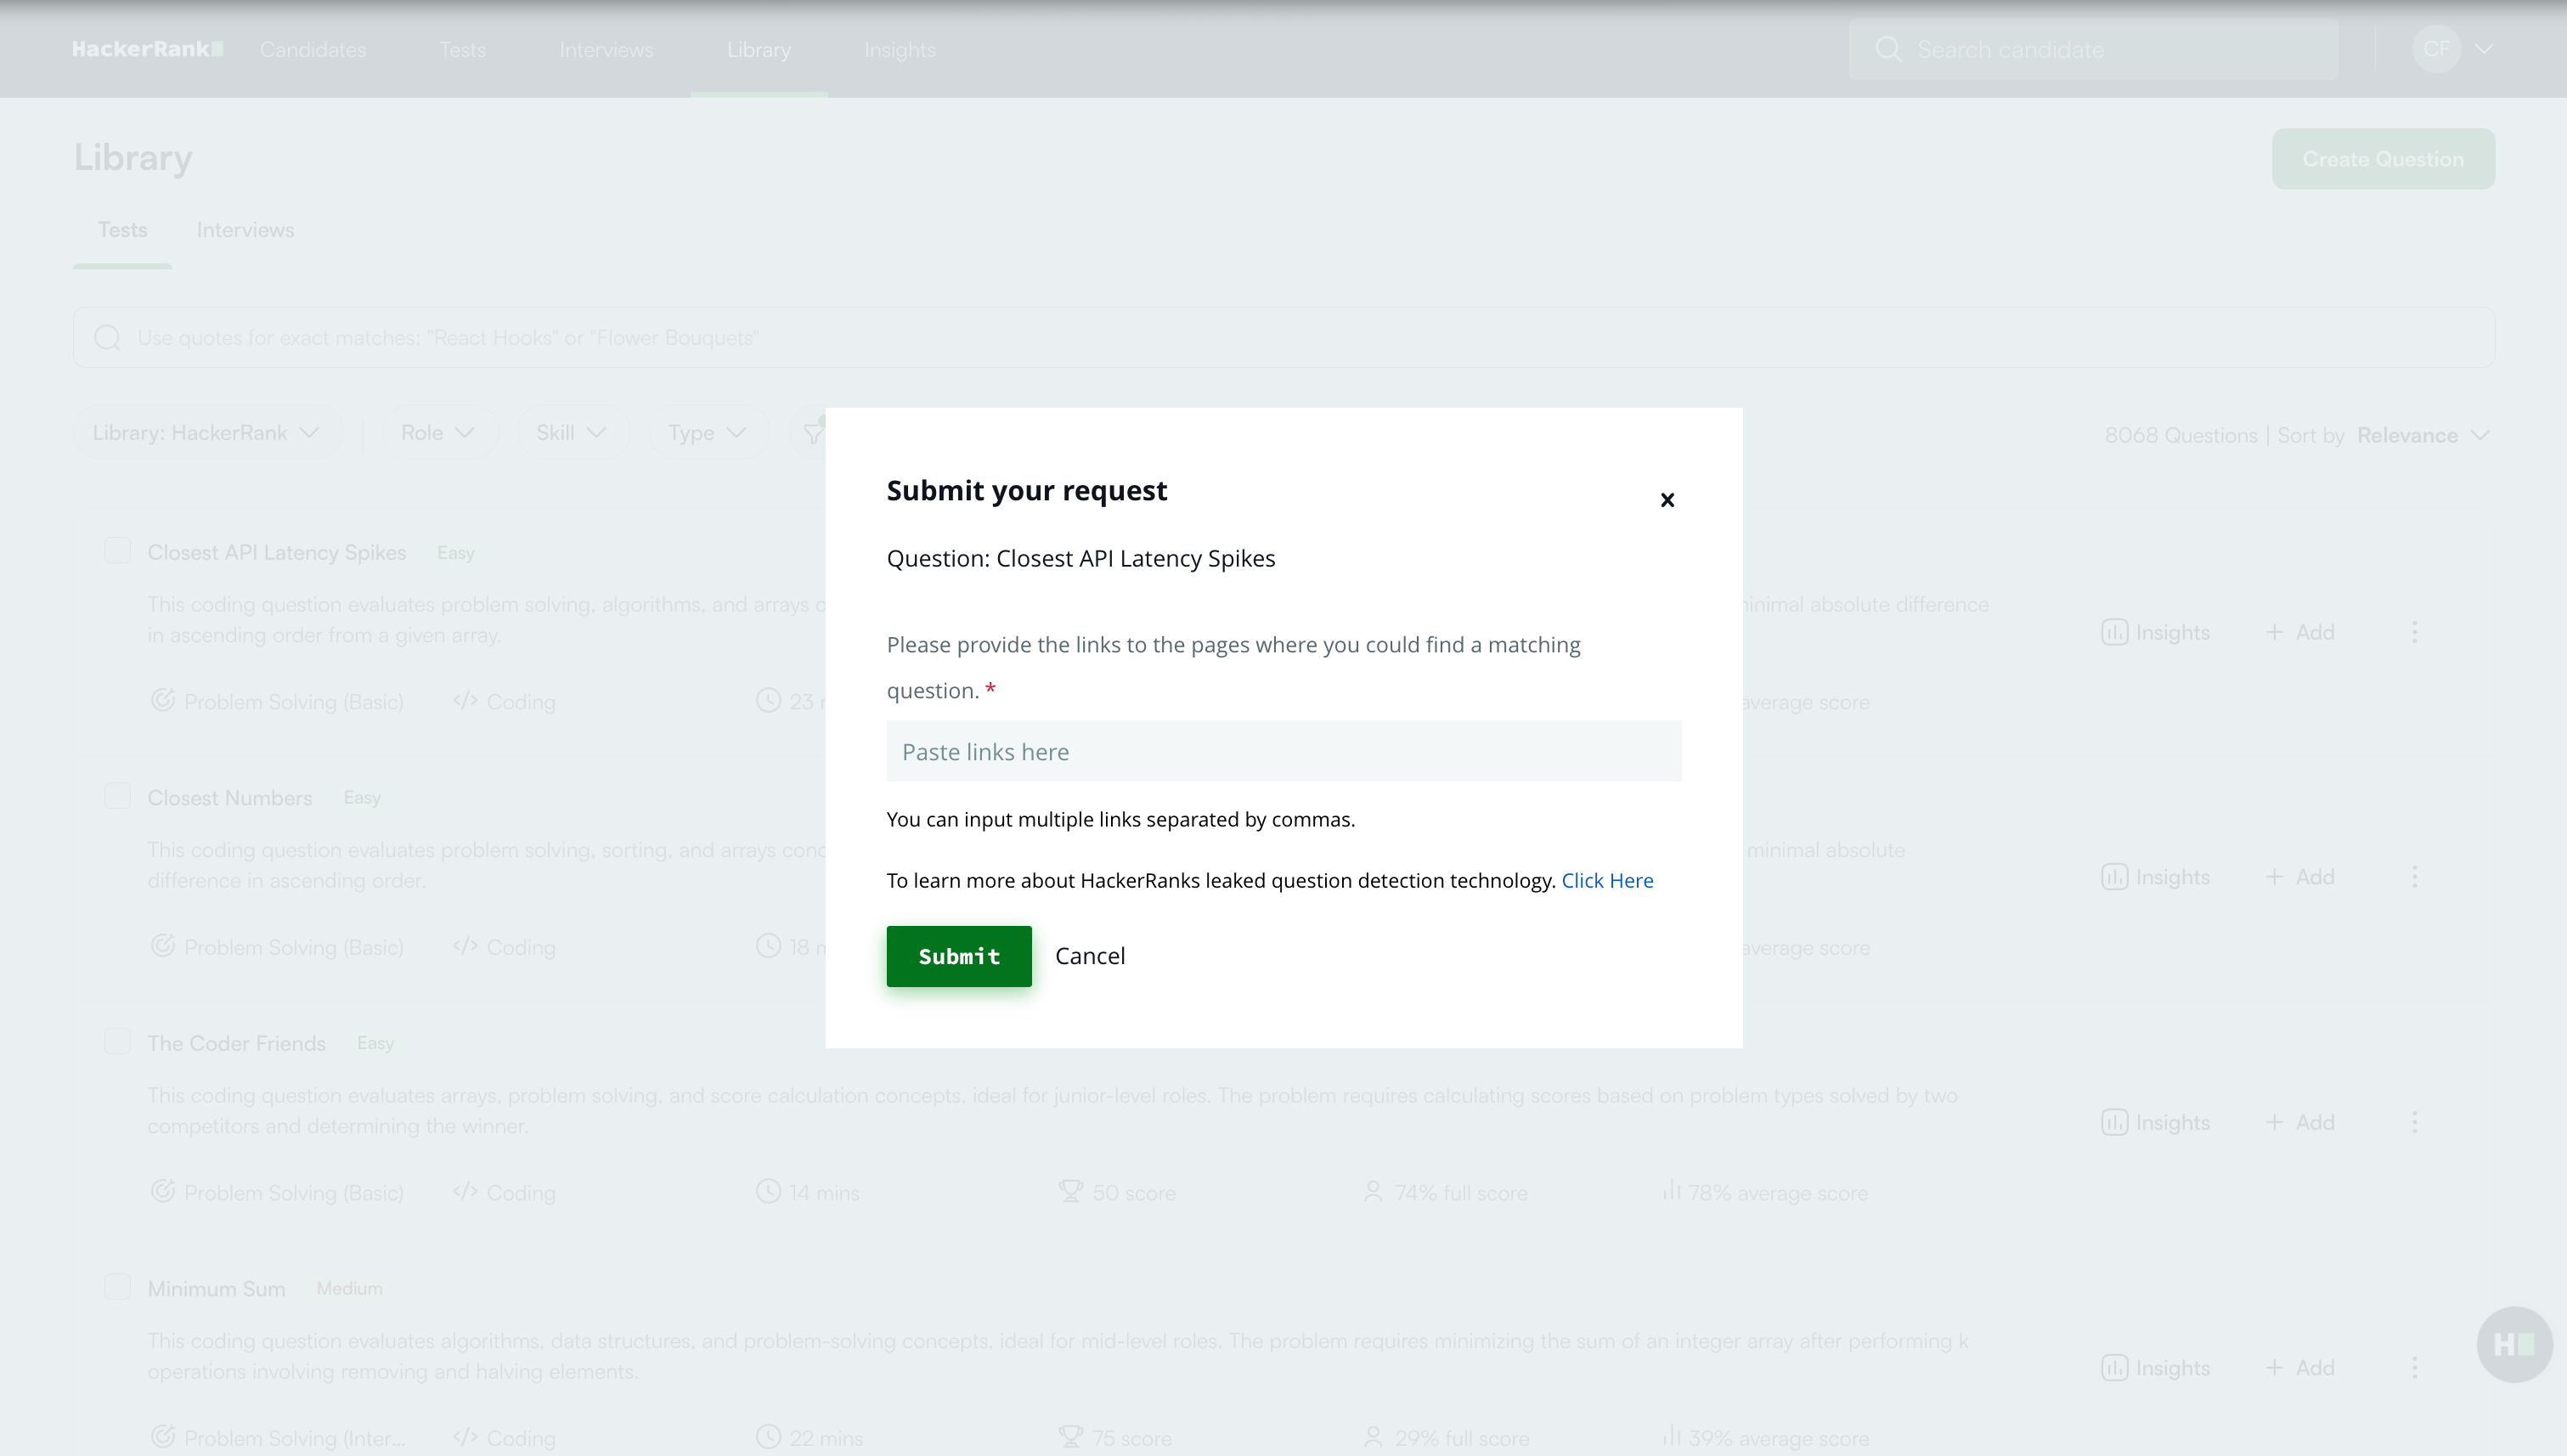2567x1456 pixels.
Task: Open more options for Minimum Sum question
Action: [x=2414, y=1367]
